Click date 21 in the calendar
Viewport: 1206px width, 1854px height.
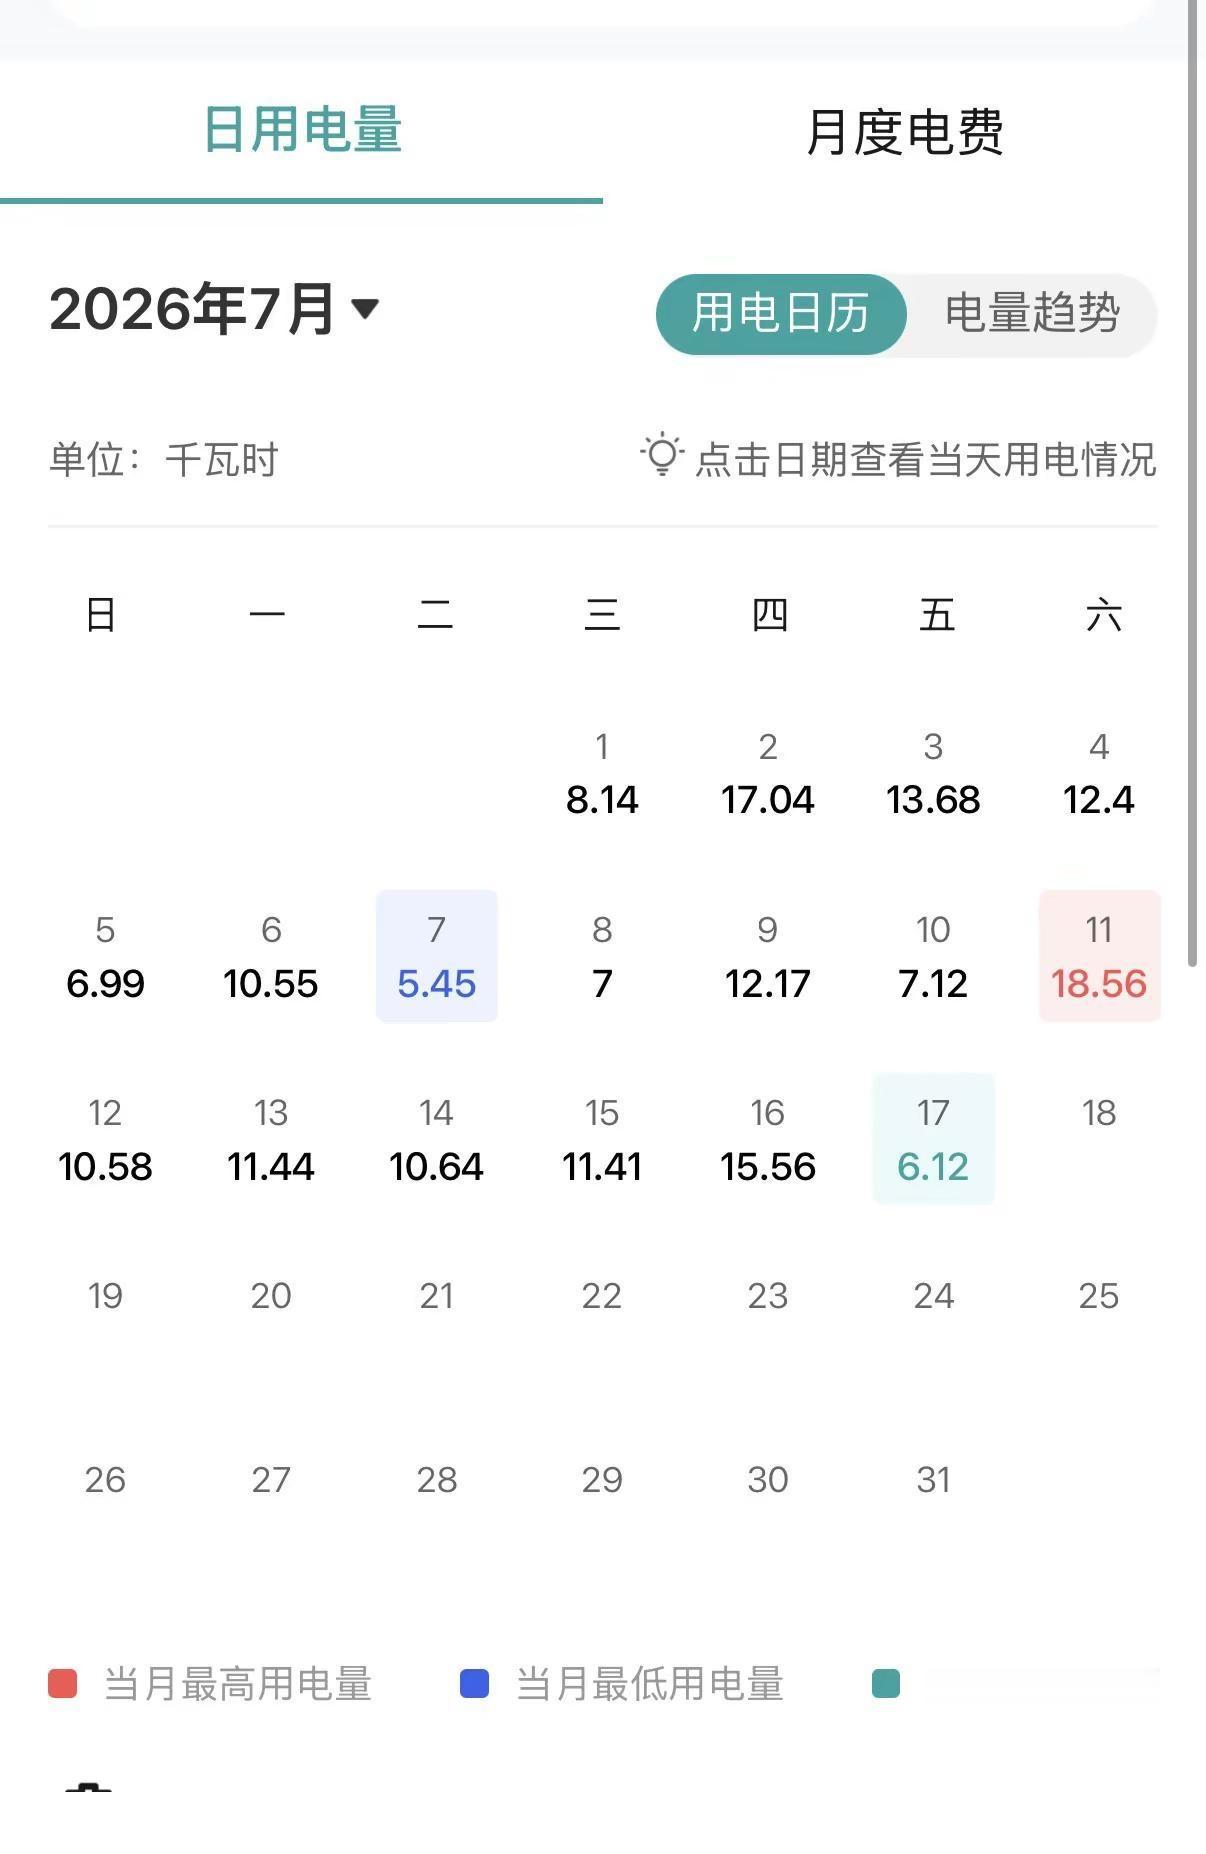tap(437, 1296)
